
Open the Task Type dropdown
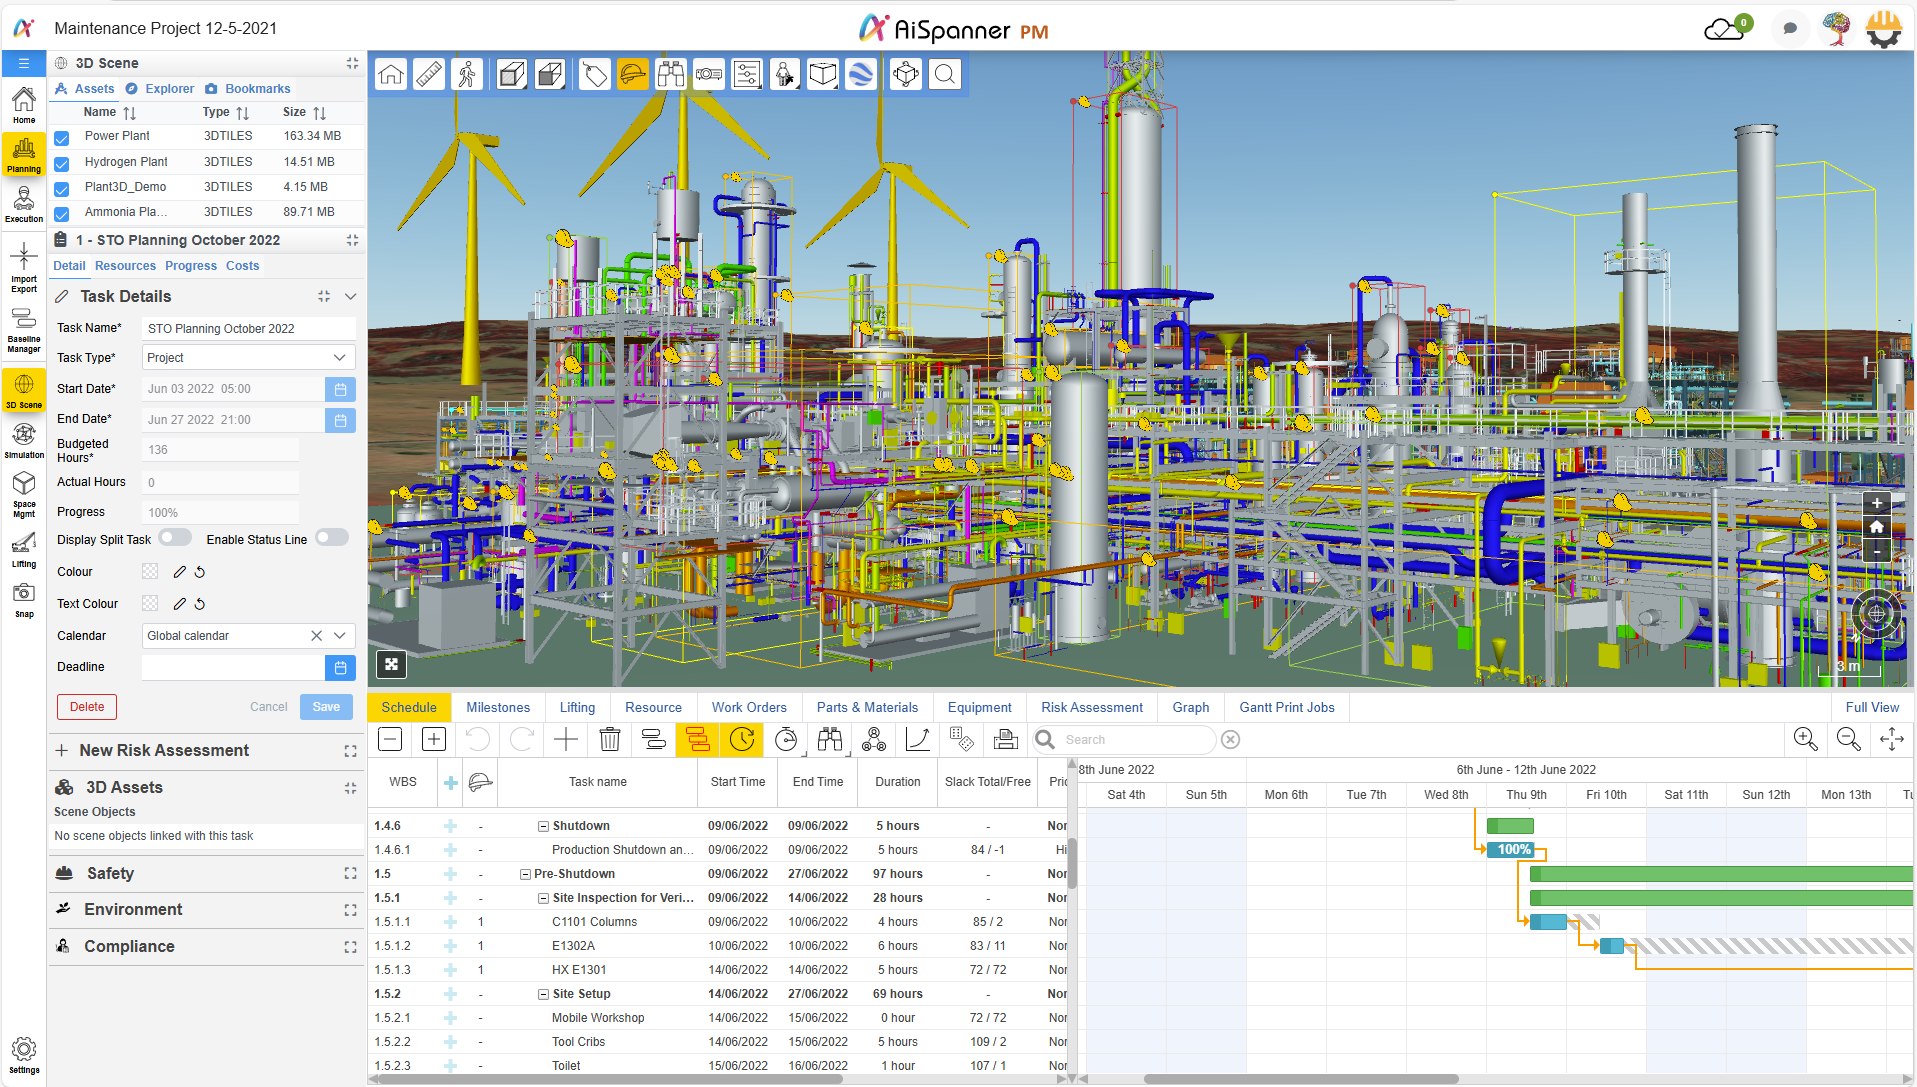coord(248,358)
